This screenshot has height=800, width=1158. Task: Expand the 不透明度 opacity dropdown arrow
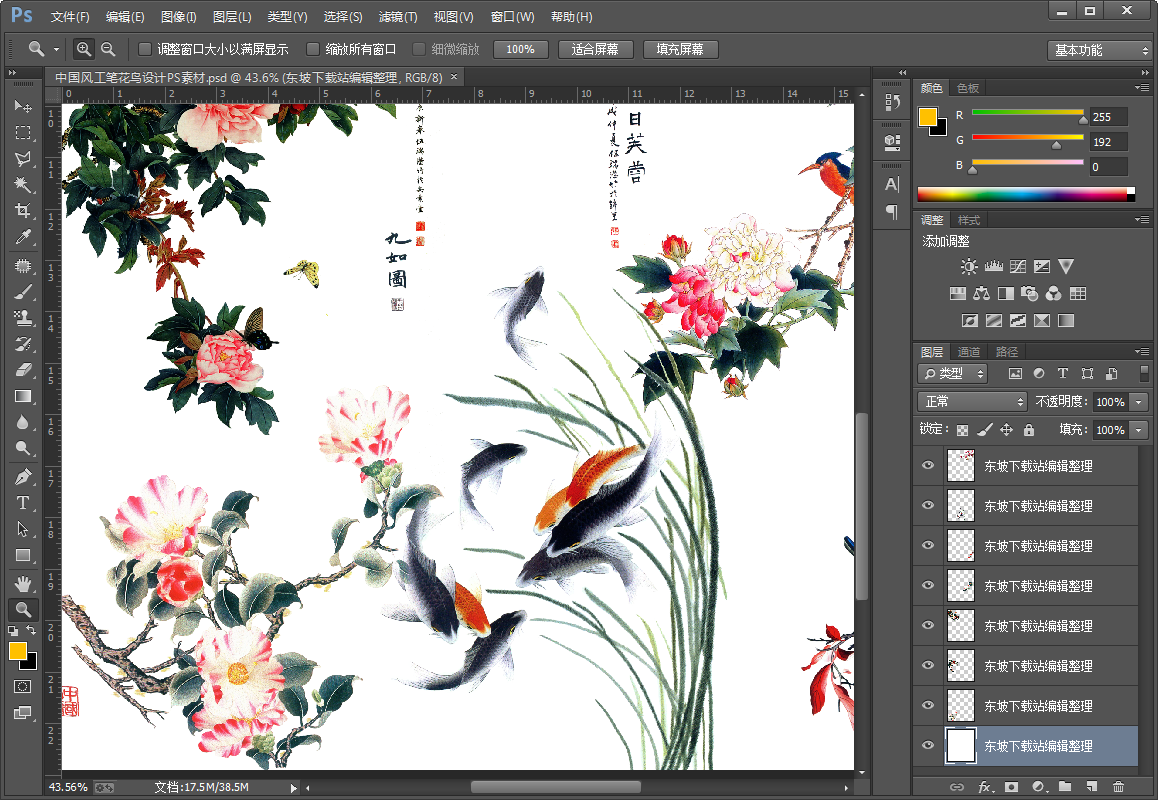(1139, 402)
